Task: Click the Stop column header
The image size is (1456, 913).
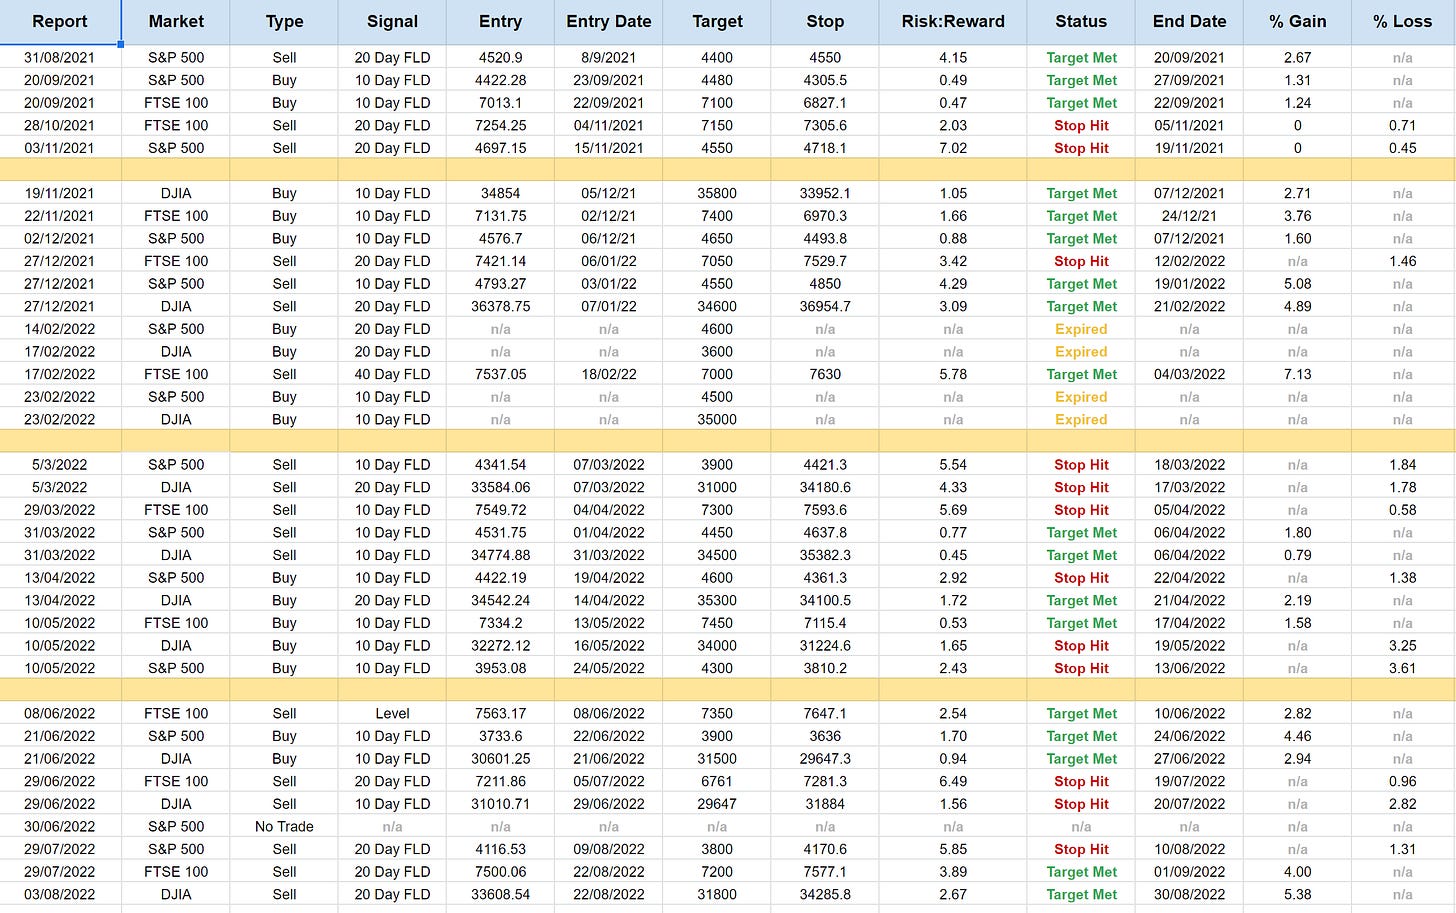Action: 825,22
